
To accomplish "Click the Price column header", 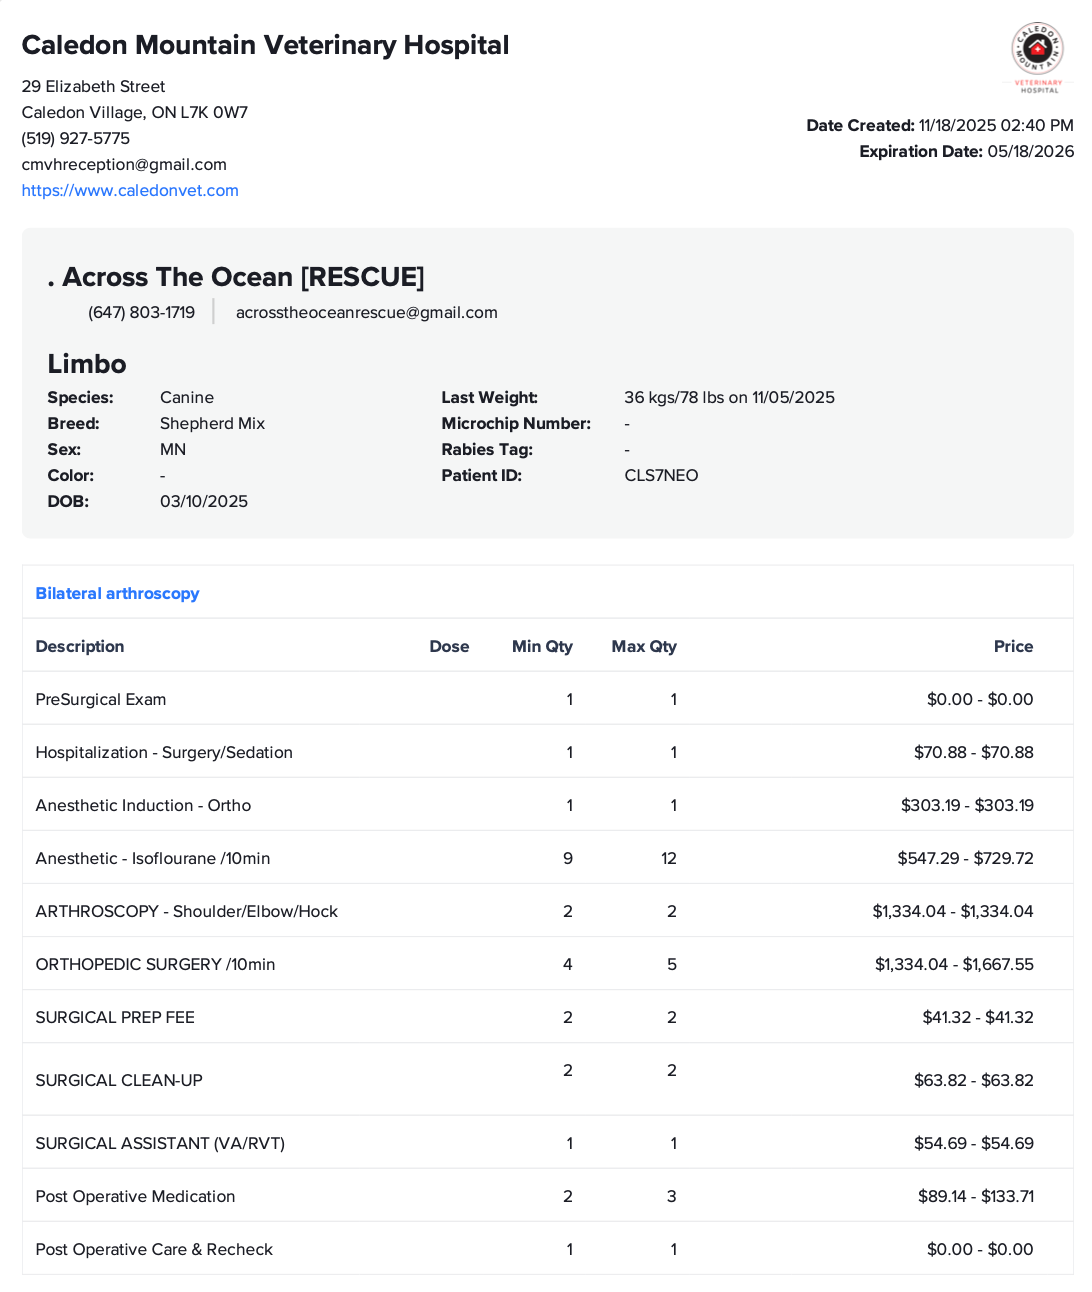I will pyautogui.click(x=1013, y=646).
